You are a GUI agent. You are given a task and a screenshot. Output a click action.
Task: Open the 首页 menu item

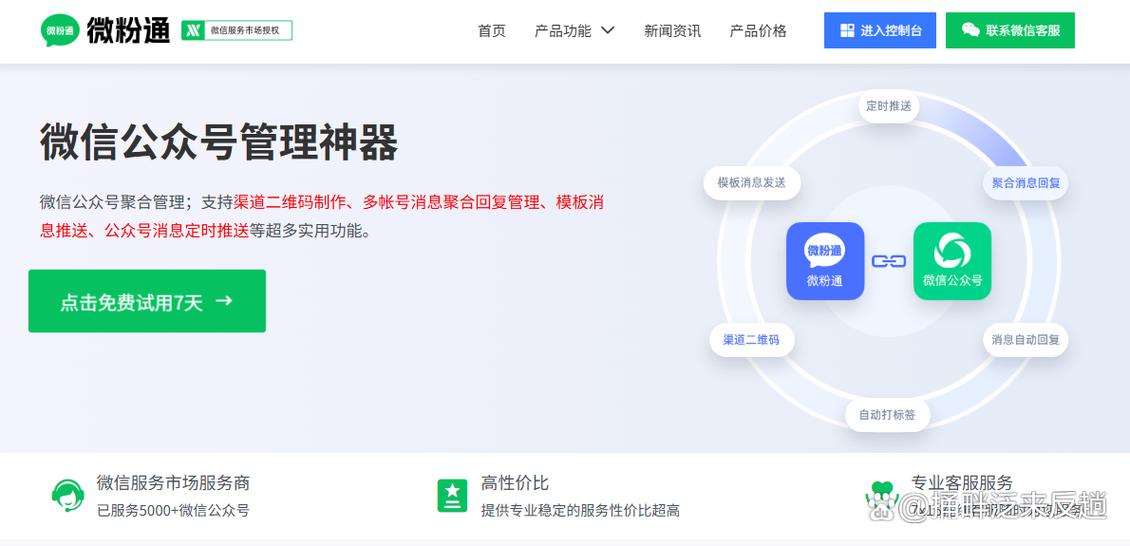point(491,31)
